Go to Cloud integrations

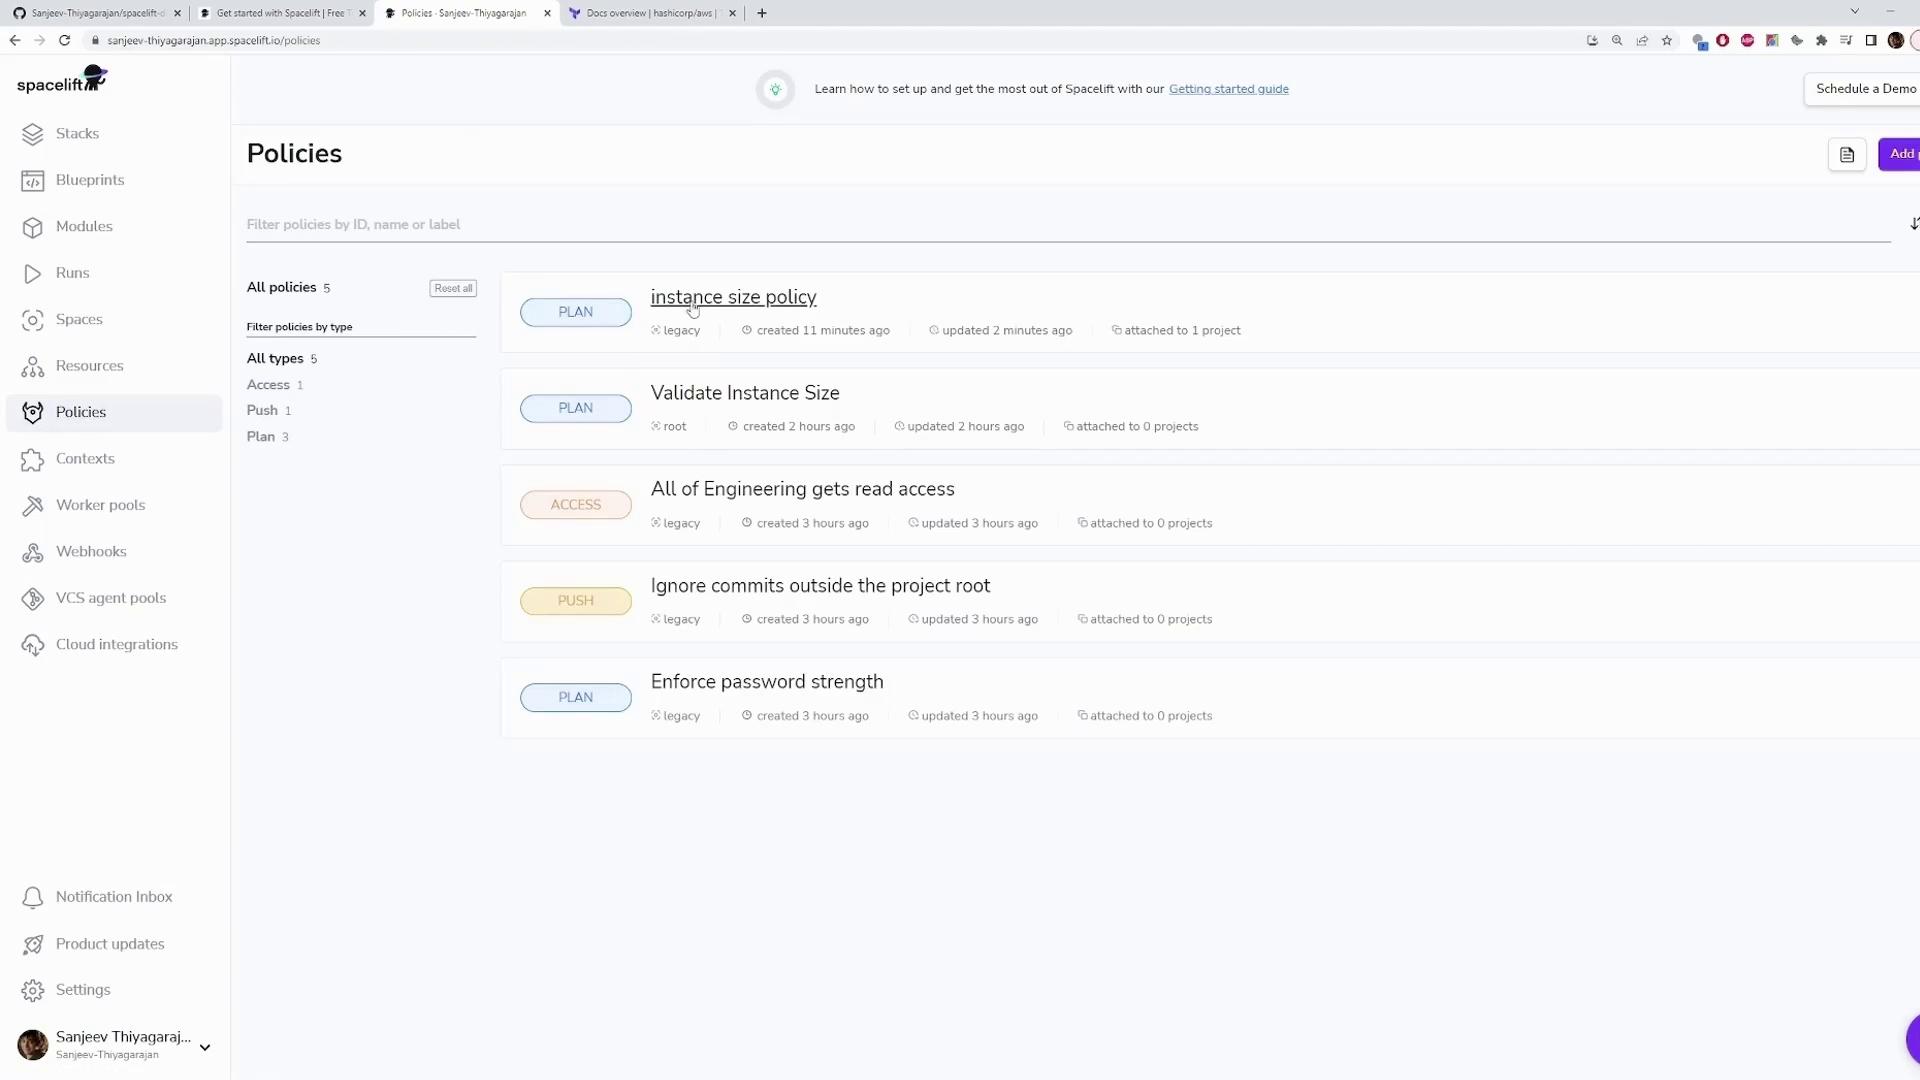pyautogui.click(x=116, y=645)
